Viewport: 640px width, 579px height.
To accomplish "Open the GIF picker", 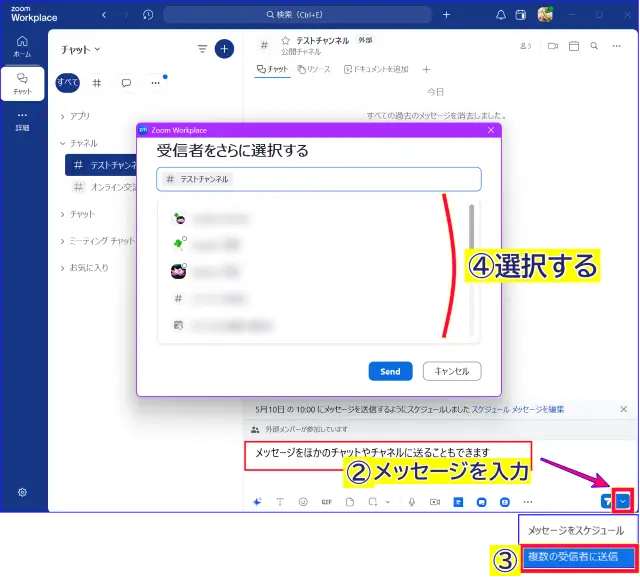I will [327, 502].
